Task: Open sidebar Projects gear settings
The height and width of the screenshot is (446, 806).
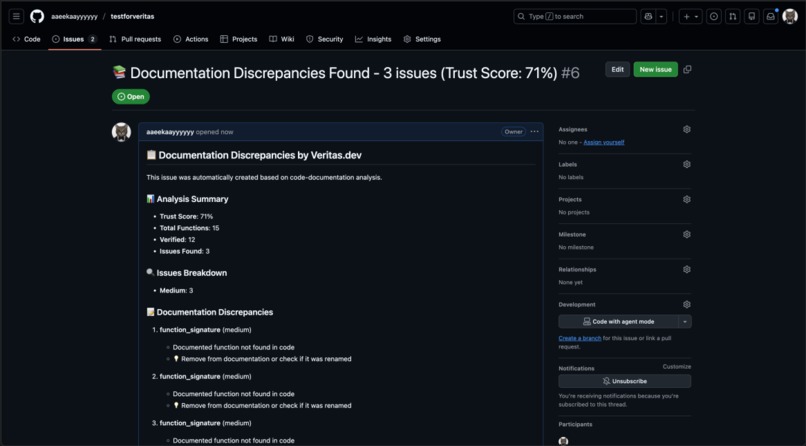Action: [x=687, y=199]
